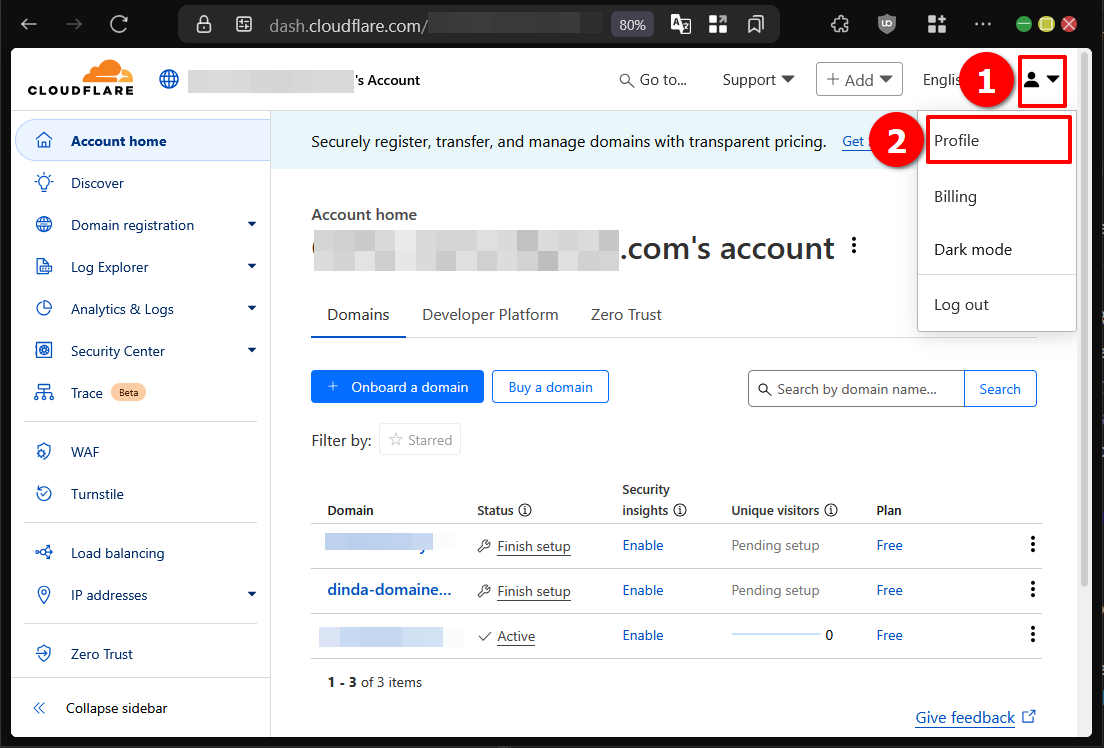Click the 80% zoom level indicator
The height and width of the screenshot is (748, 1104).
coord(632,25)
